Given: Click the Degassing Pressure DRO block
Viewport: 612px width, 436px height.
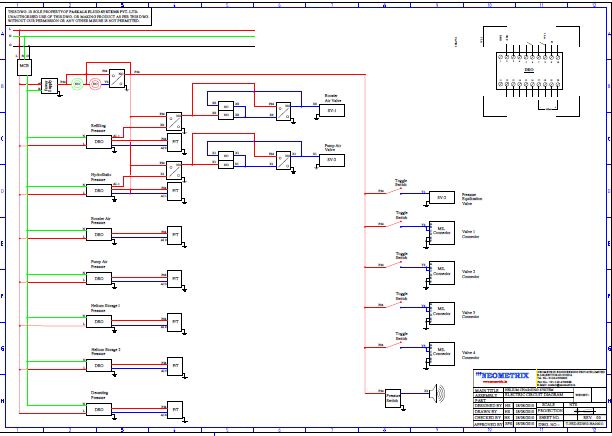Looking at the screenshot, I should tap(98, 409).
